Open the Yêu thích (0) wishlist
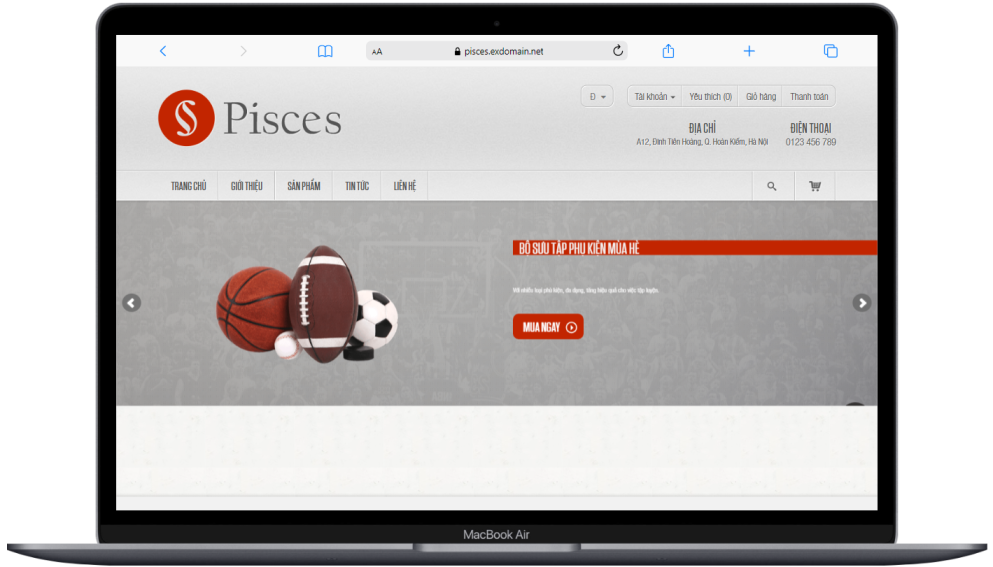 pyautogui.click(x=710, y=96)
